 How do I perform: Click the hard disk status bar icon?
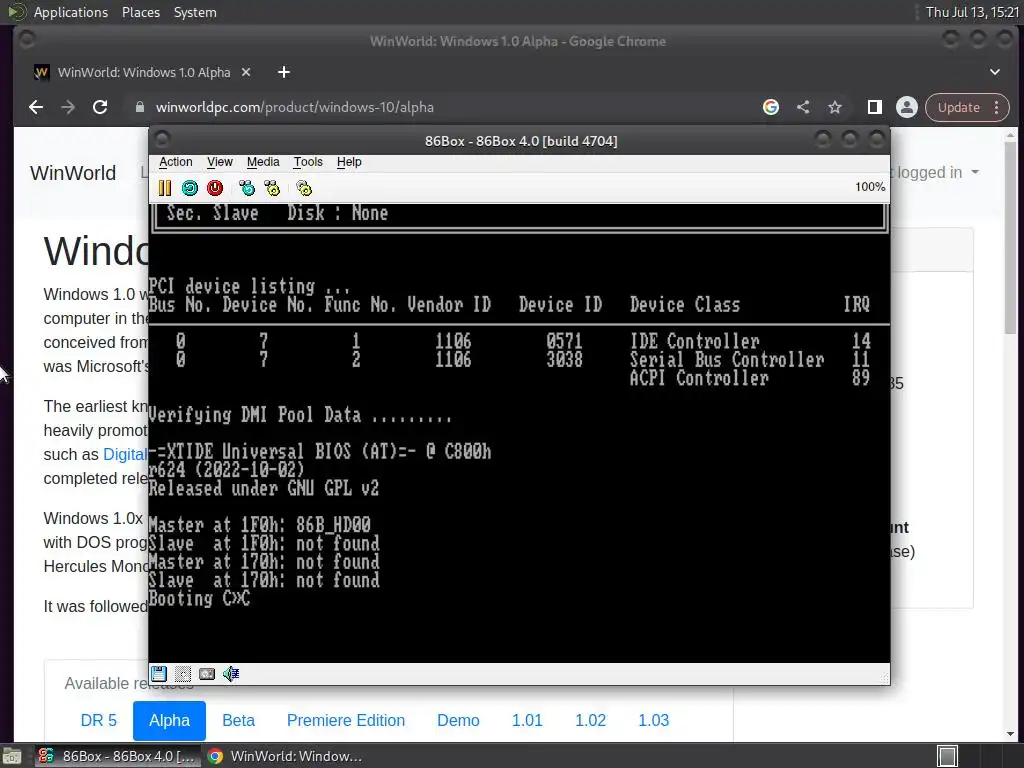pyautogui.click(x=207, y=673)
